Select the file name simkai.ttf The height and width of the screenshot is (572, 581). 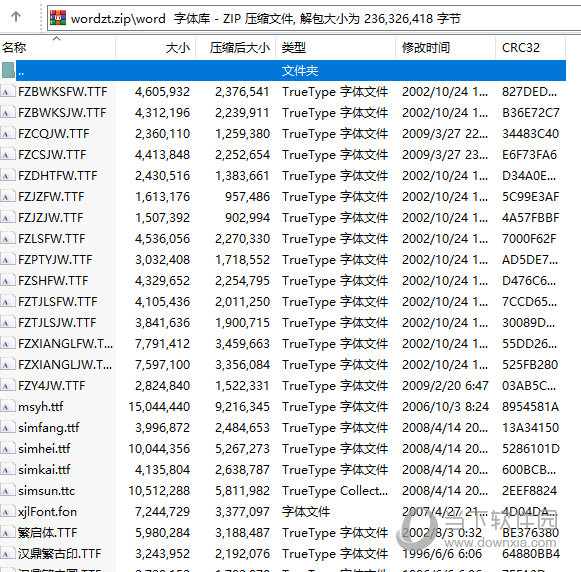tap(44, 470)
